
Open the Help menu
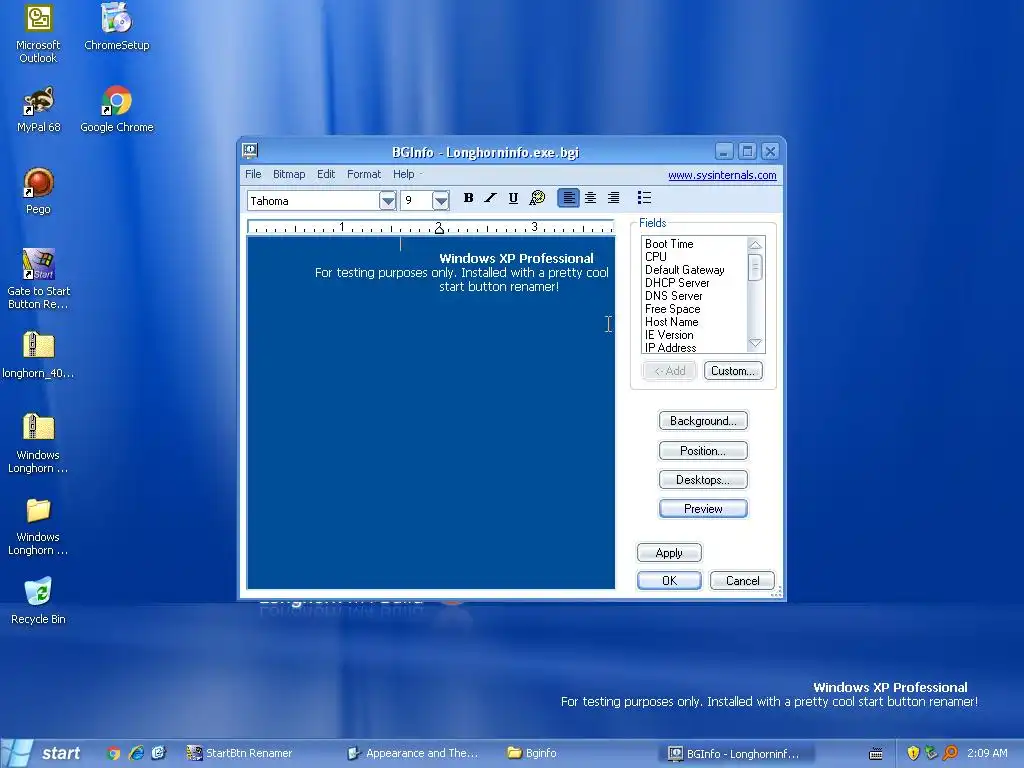pos(403,174)
